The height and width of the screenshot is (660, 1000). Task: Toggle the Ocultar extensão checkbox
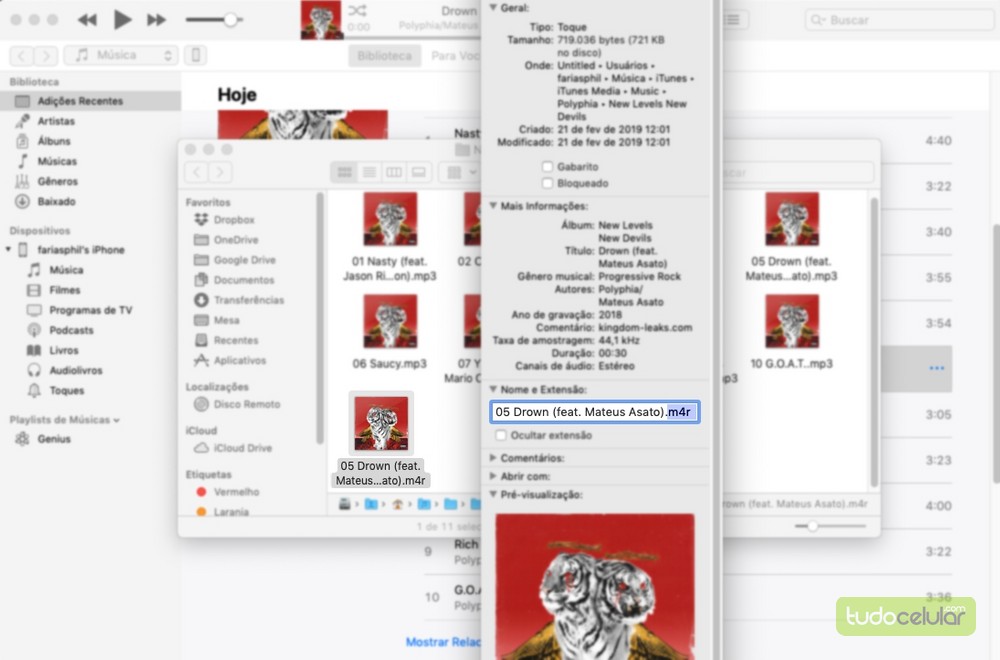coord(501,436)
